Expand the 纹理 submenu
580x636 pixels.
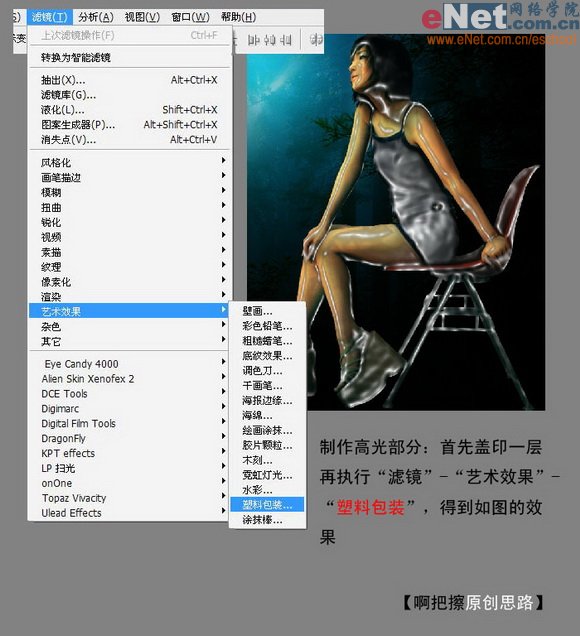click(x=130, y=267)
